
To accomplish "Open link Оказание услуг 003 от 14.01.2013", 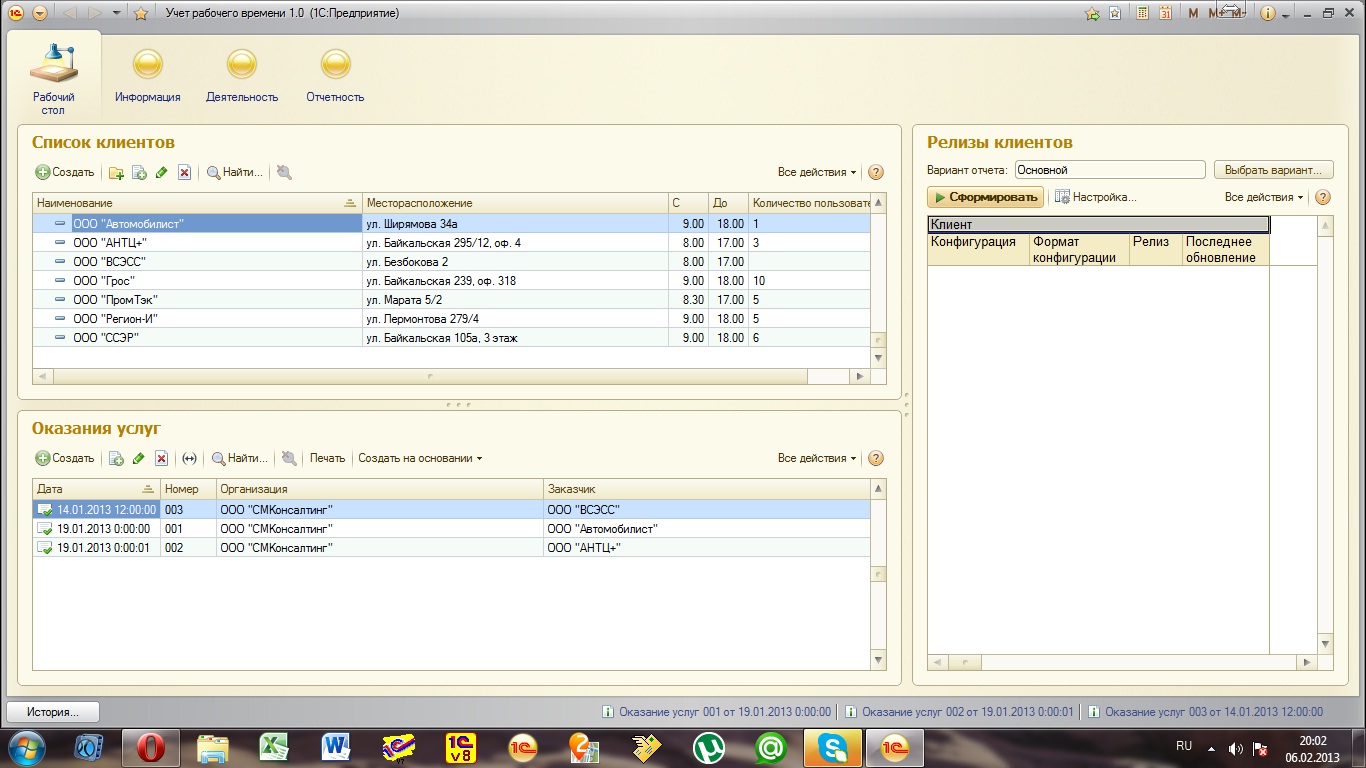I will pyautogui.click(x=1205, y=712).
